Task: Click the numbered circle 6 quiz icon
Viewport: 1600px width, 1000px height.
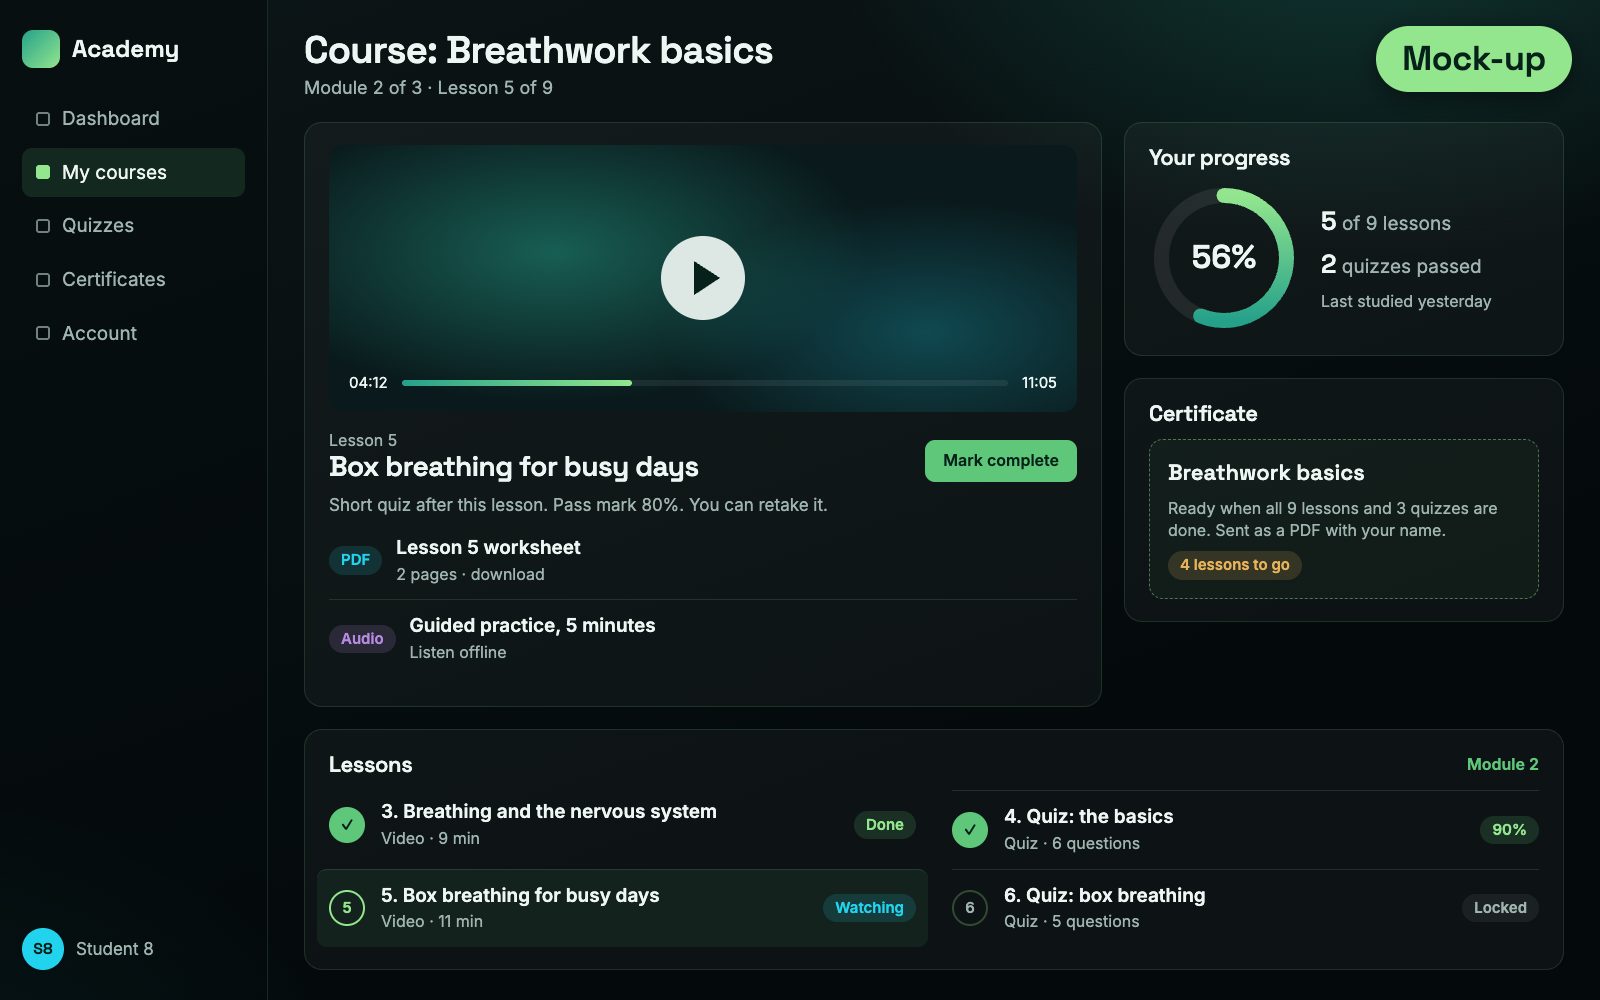Action: 970,908
